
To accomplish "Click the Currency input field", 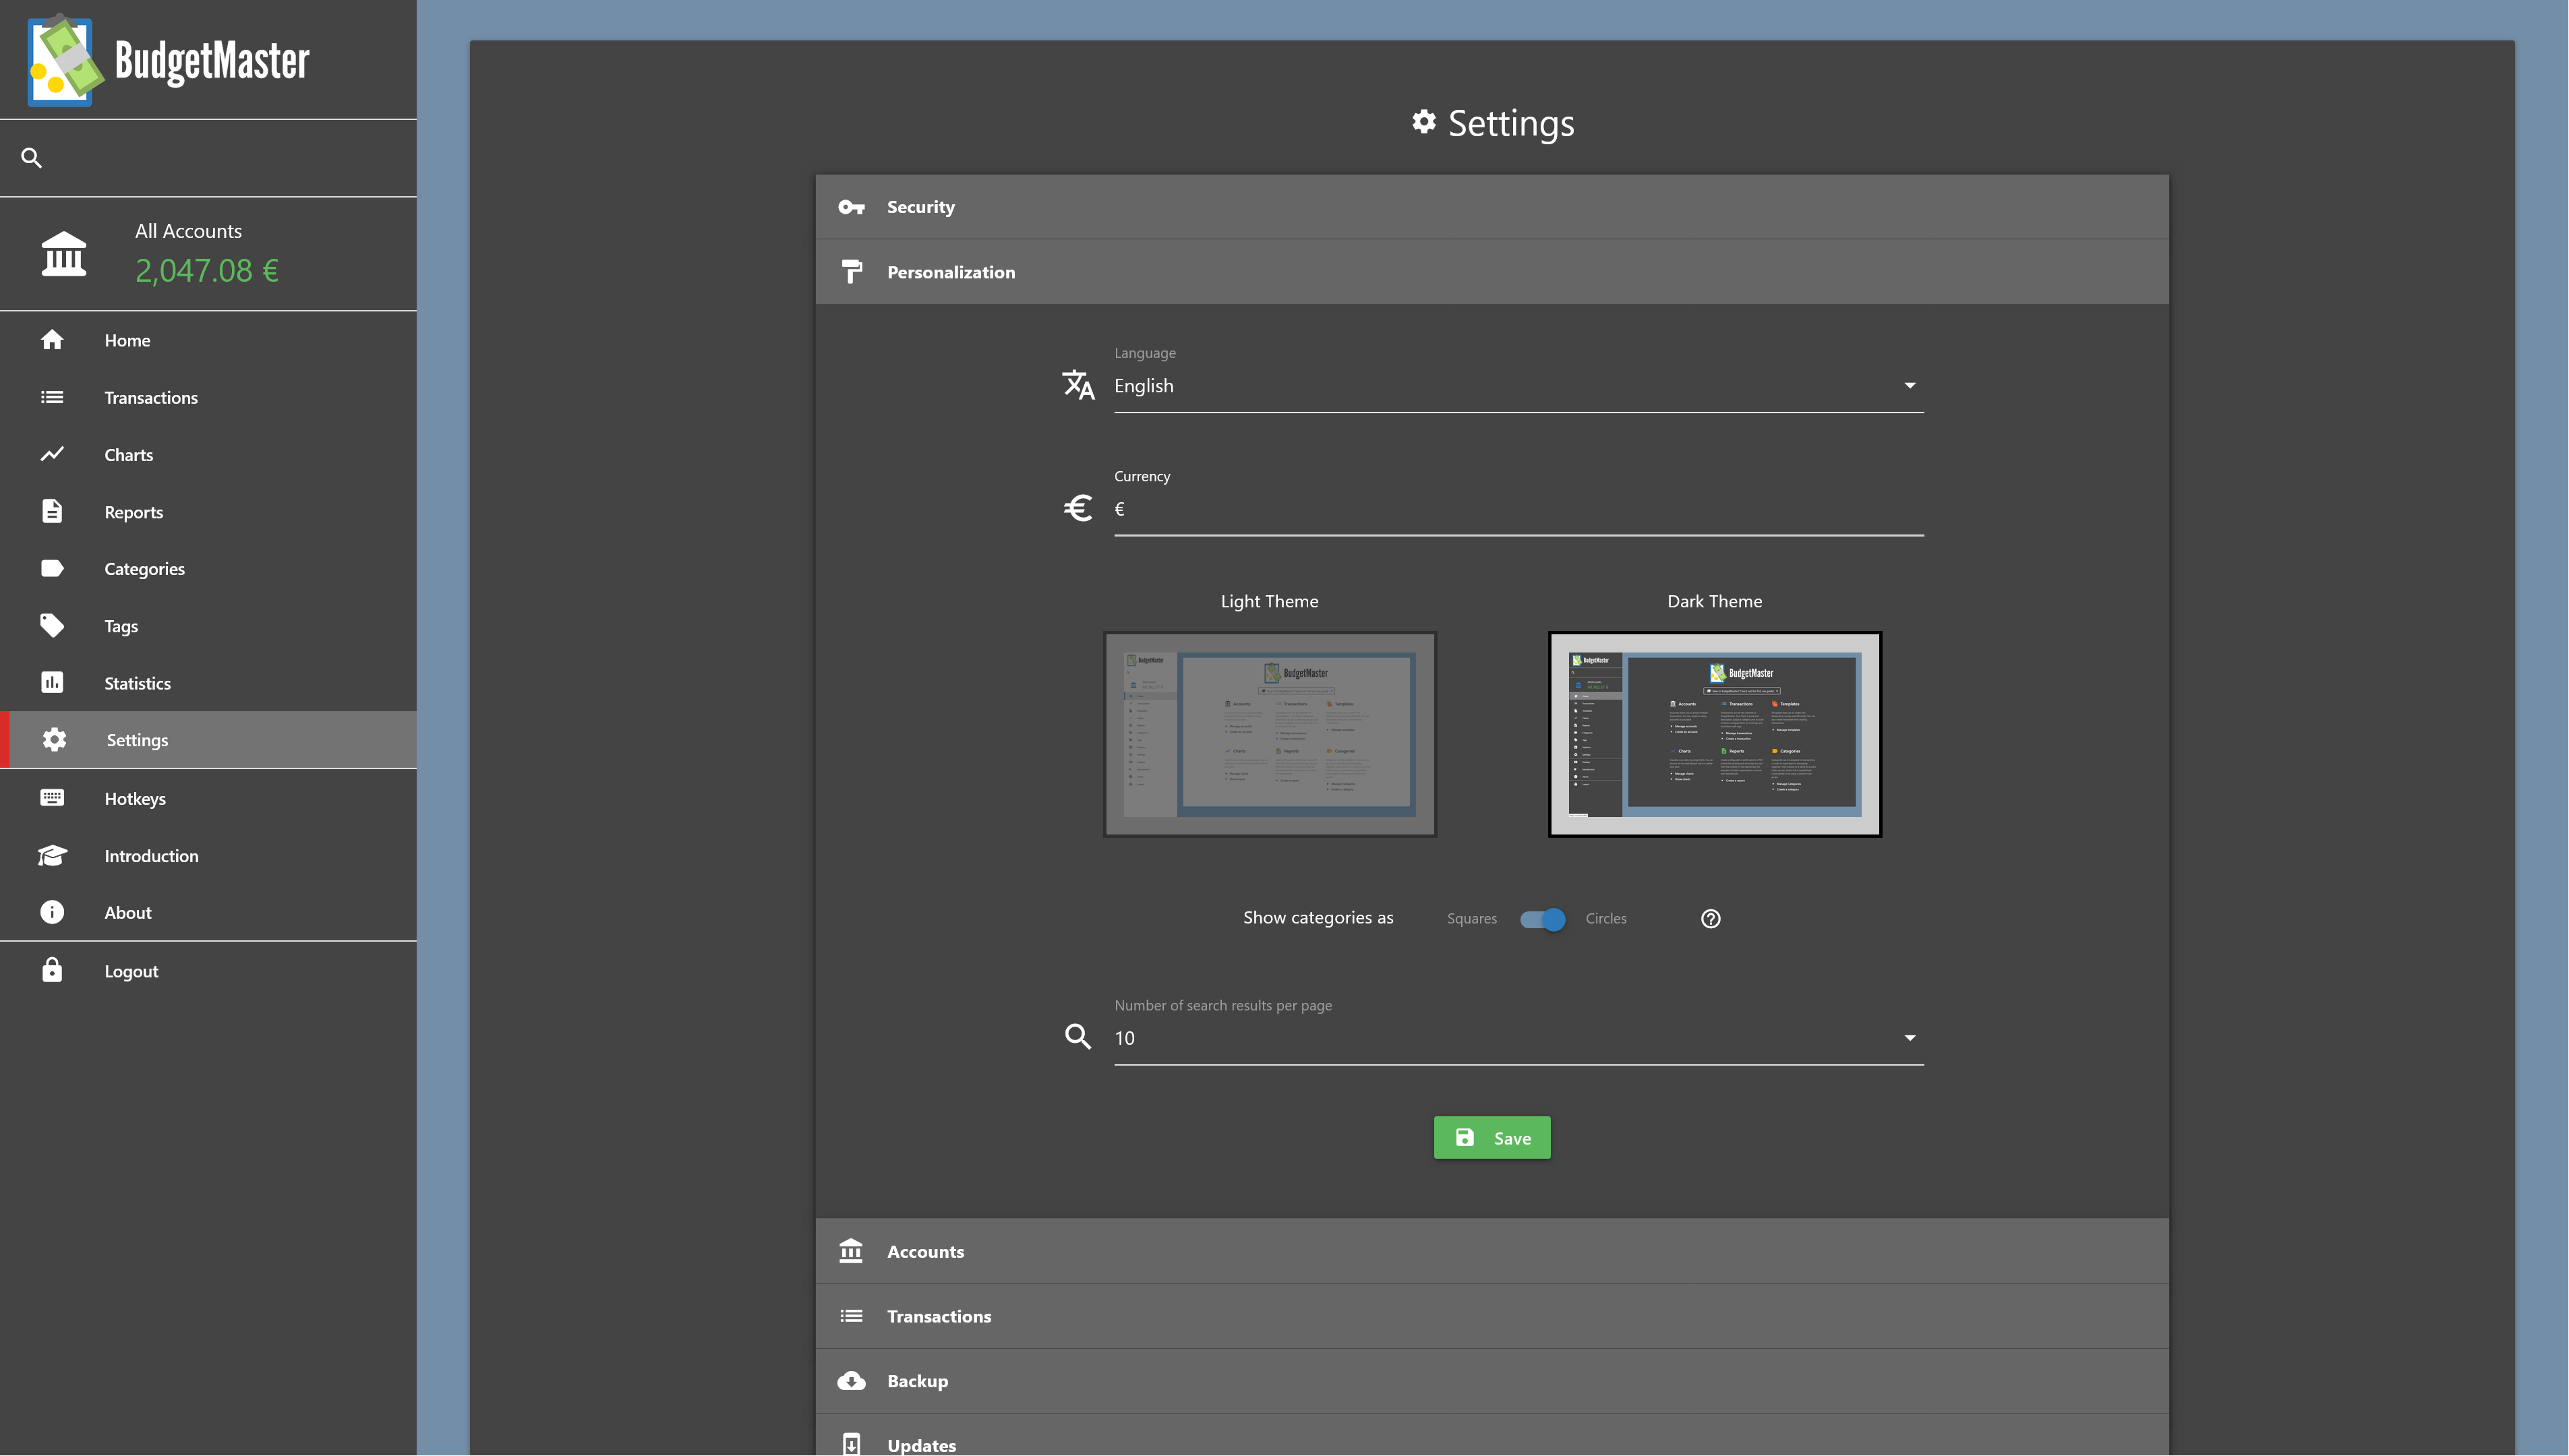I will point(1519,509).
